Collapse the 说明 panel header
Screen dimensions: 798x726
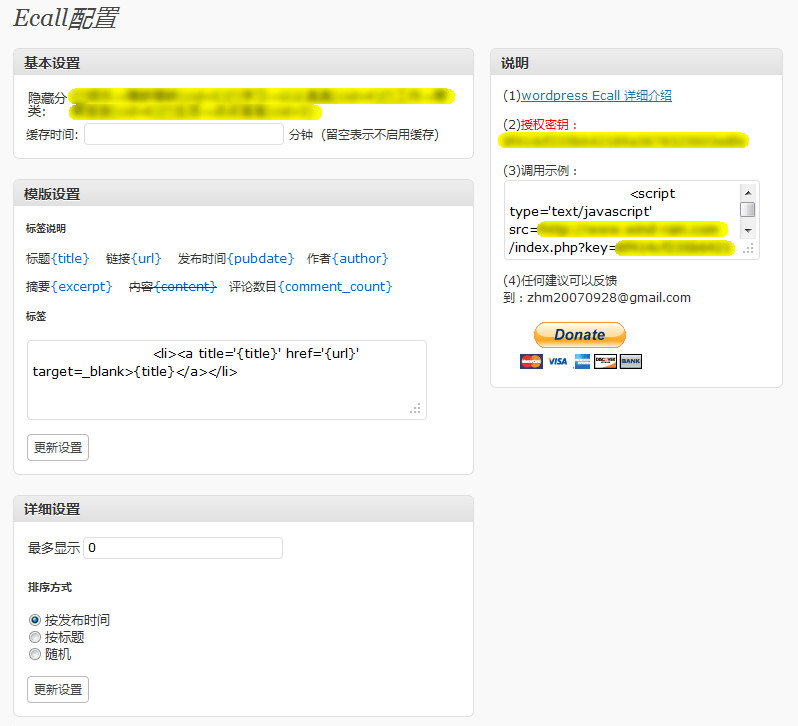tap(636, 63)
